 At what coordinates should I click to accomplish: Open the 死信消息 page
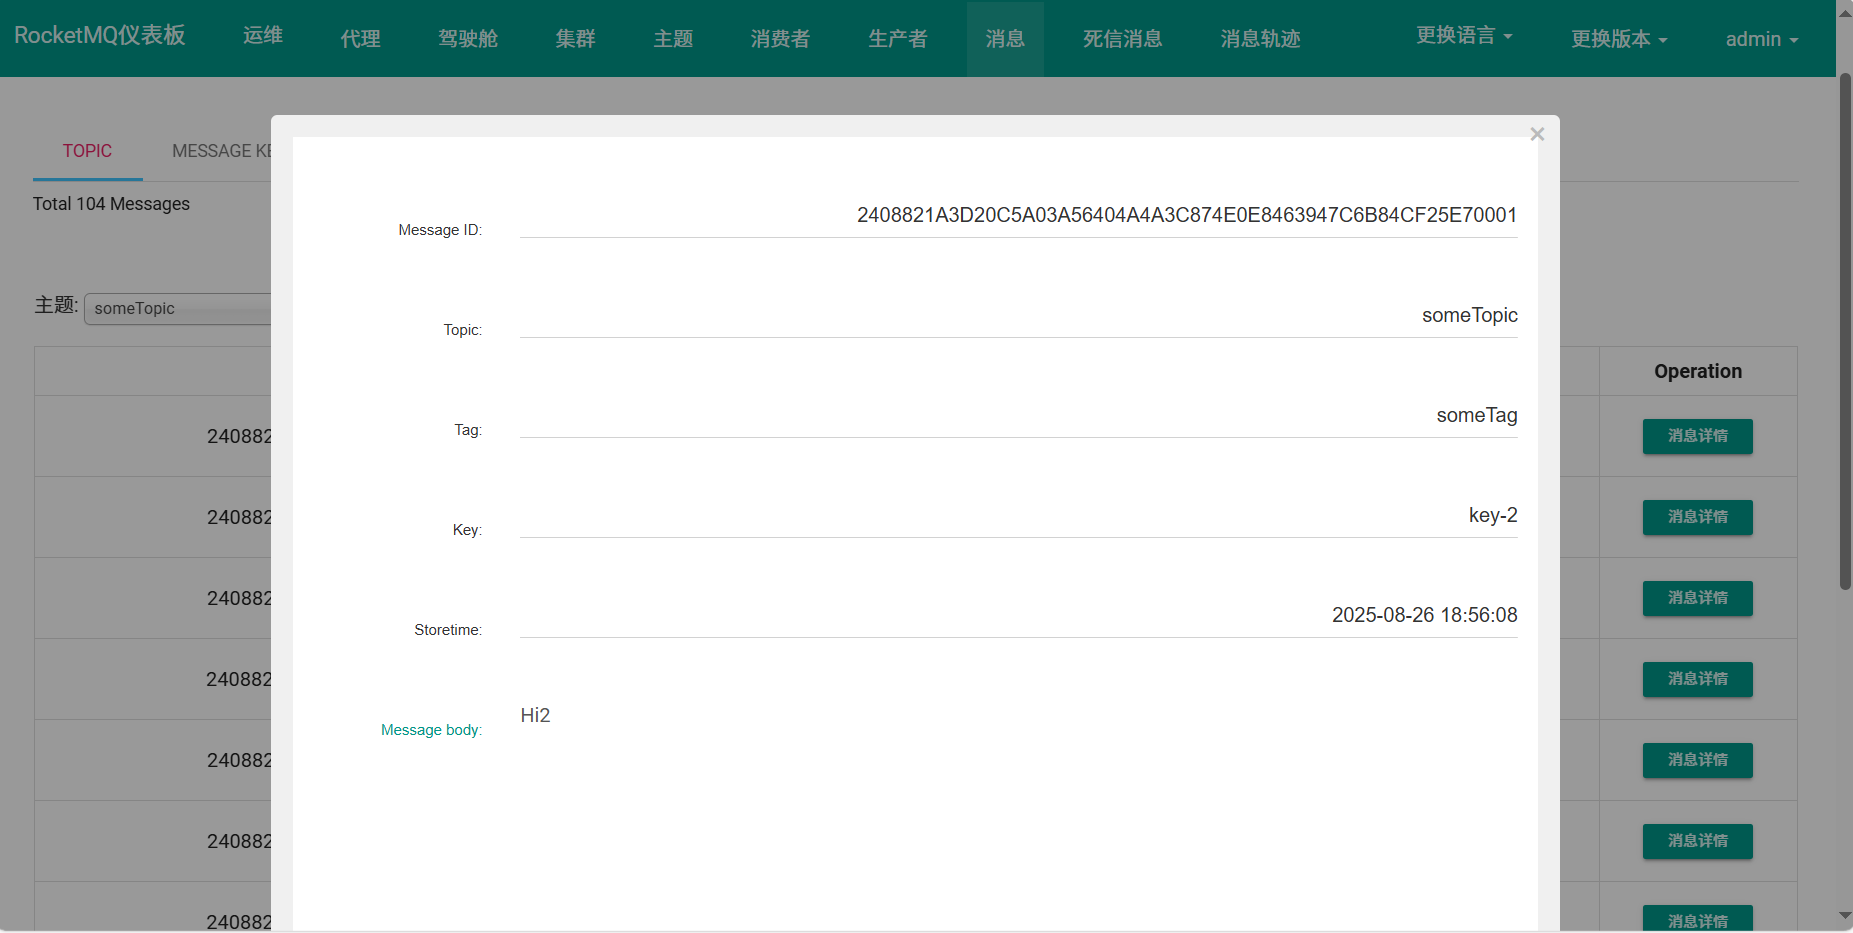[1122, 39]
